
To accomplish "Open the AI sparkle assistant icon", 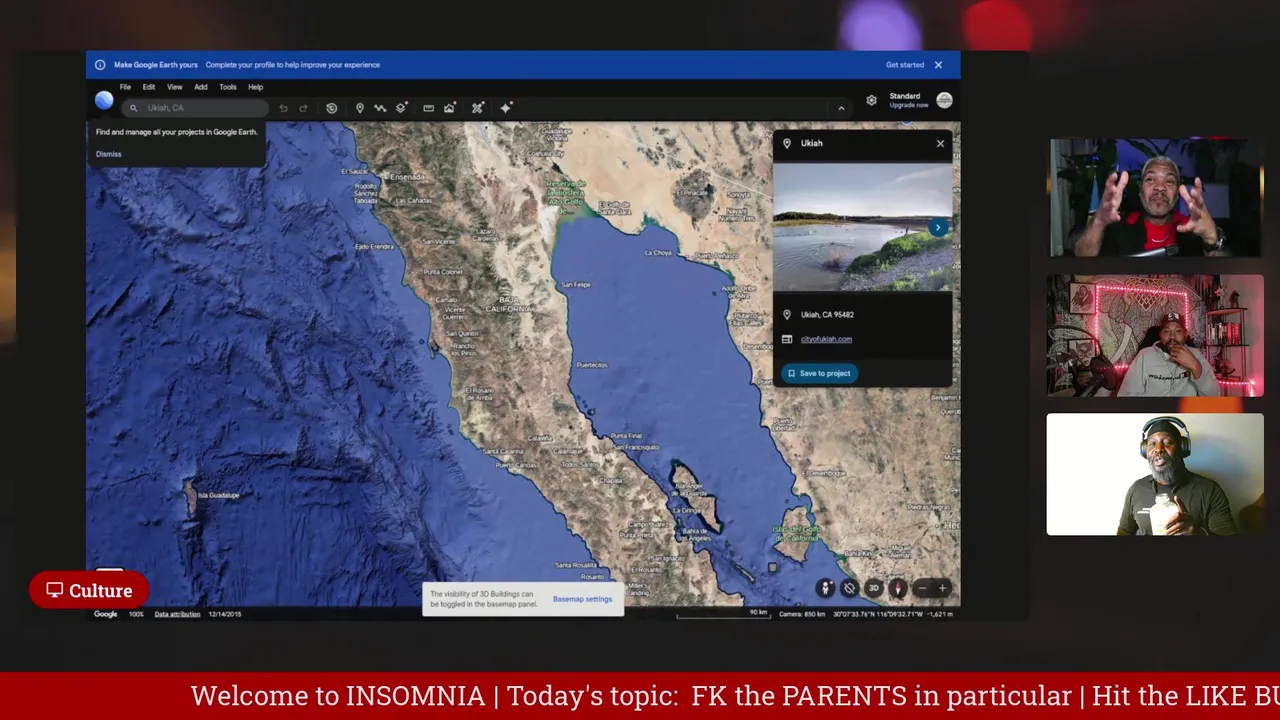I will click(506, 108).
